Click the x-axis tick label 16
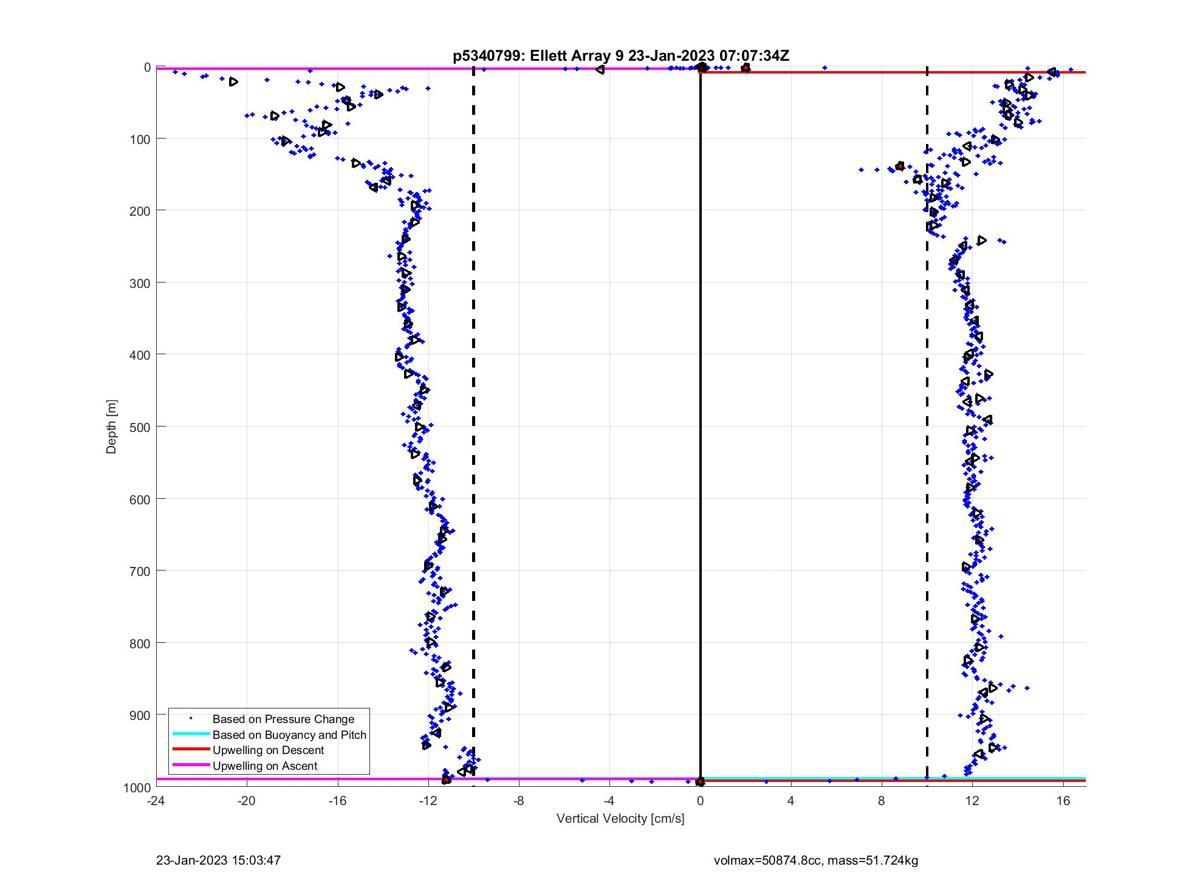Image resolution: width=1200 pixels, height=885 pixels. [1063, 801]
